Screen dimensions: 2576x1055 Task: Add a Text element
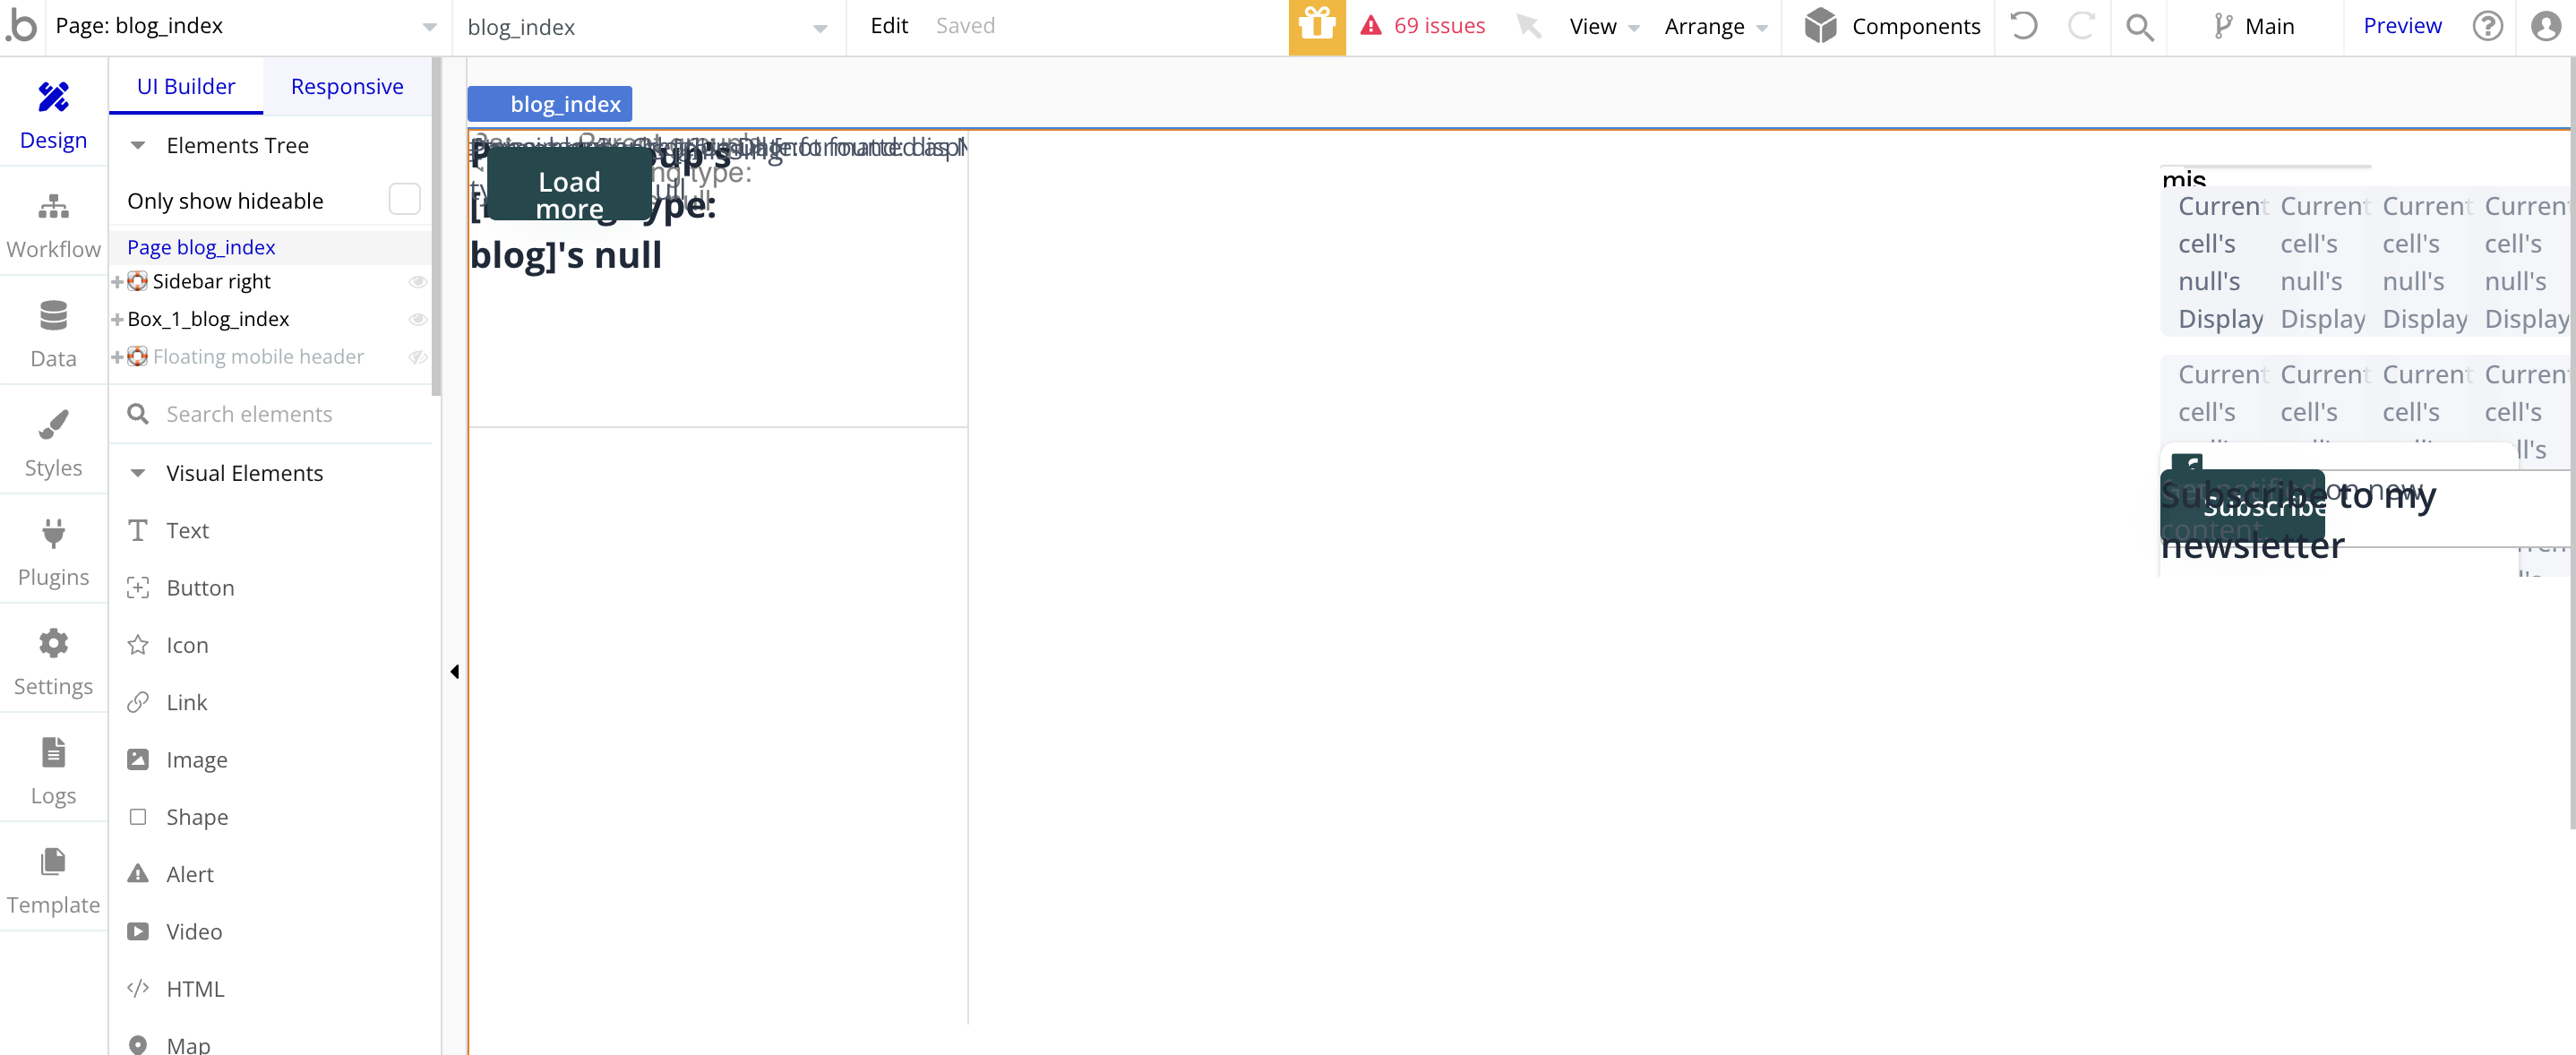(187, 530)
